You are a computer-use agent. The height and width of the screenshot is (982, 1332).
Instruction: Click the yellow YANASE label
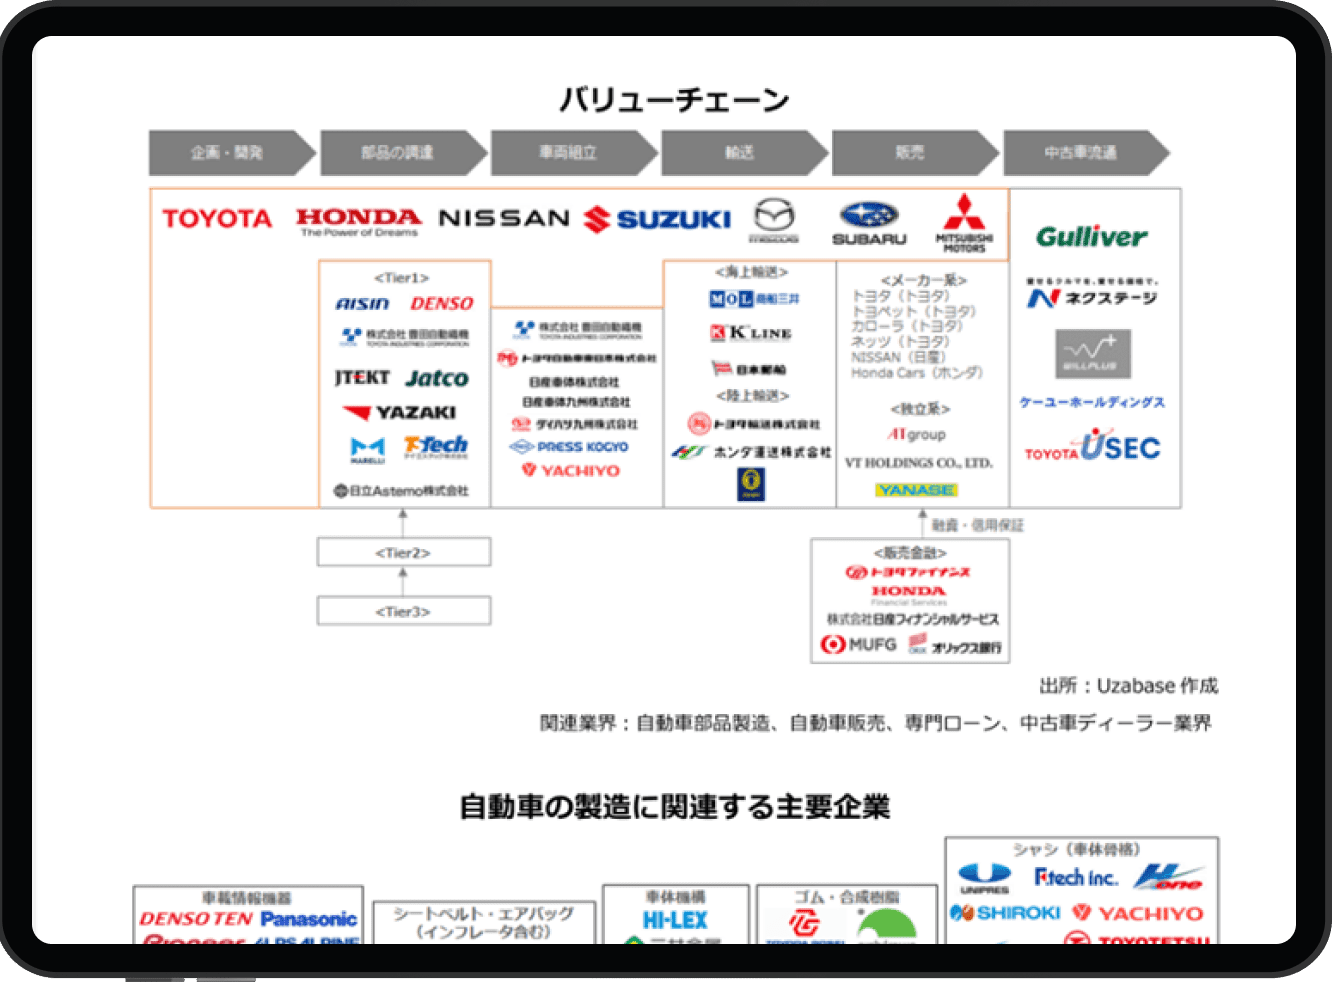[916, 490]
